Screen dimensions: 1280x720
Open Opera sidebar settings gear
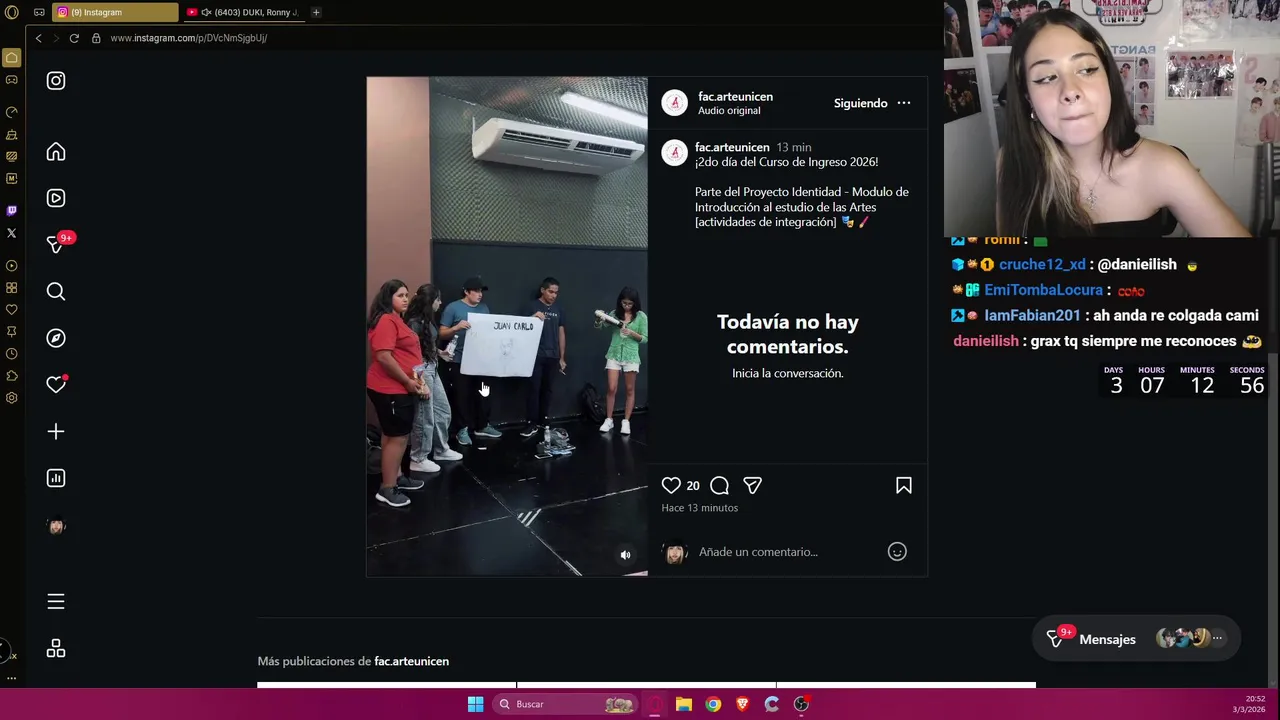[x=11, y=398]
